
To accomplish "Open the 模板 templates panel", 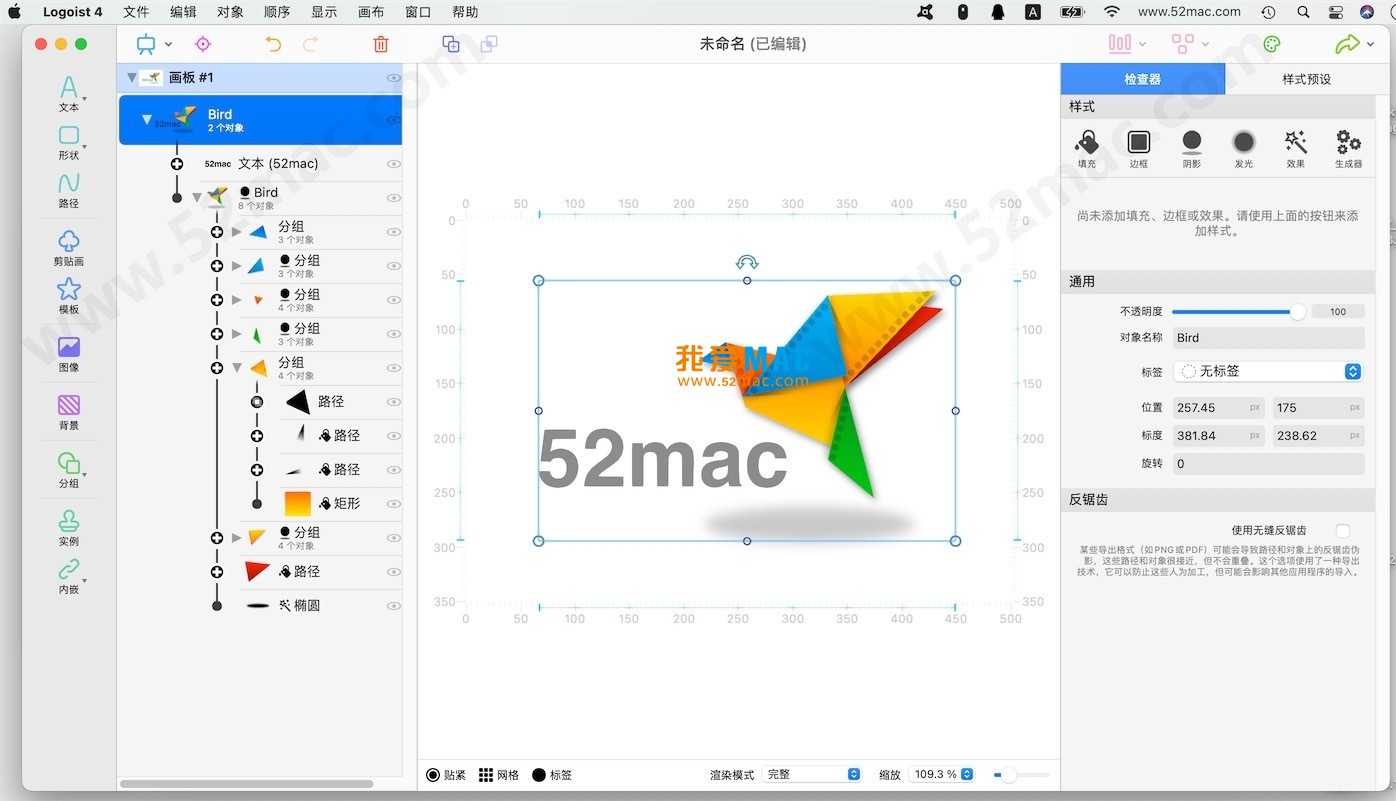I will coord(68,295).
